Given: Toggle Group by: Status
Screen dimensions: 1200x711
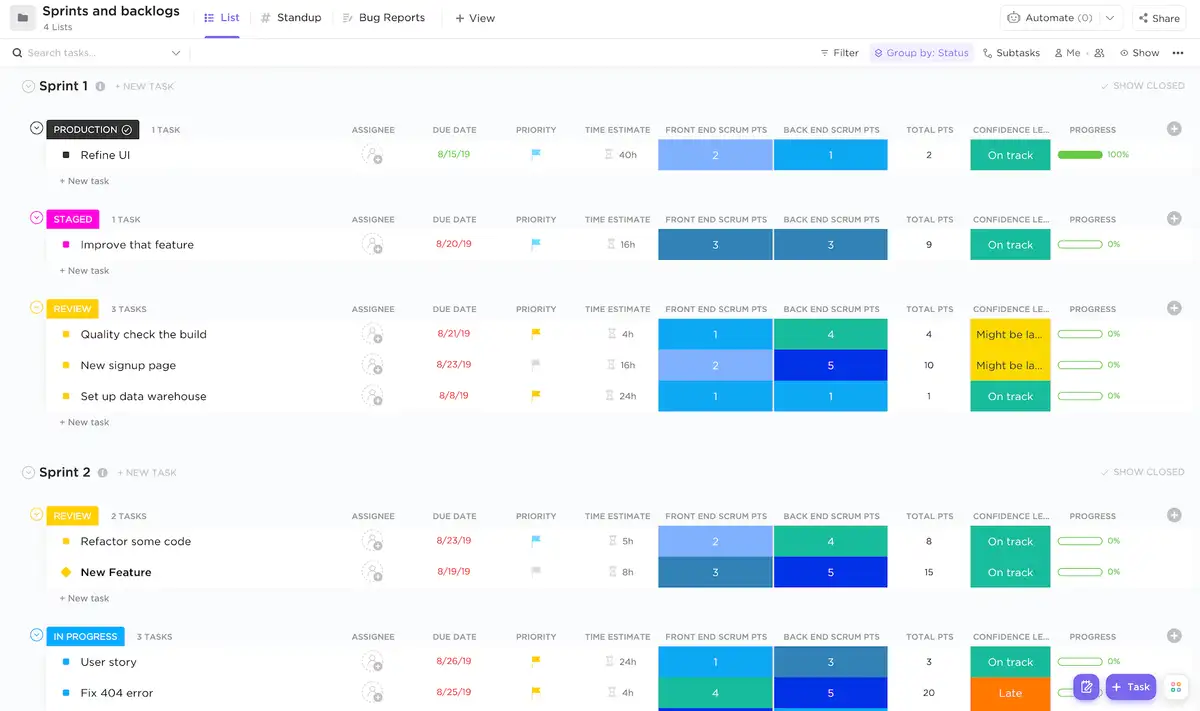Looking at the screenshot, I should 921,52.
